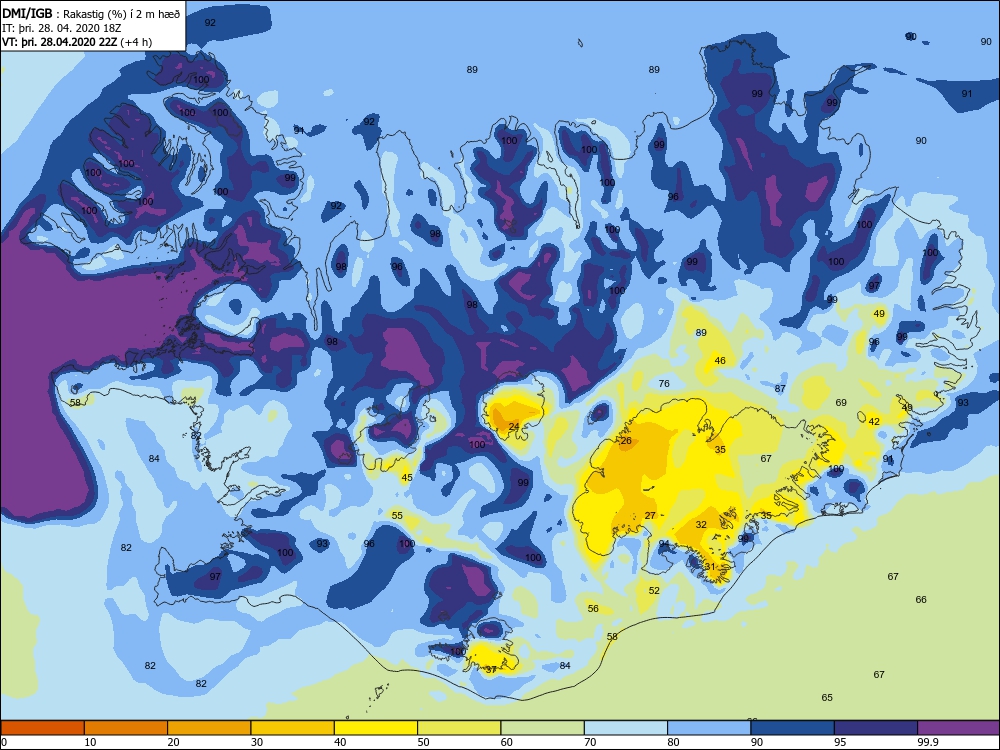Click the humidity value 37 on the southern island

pos(490,670)
